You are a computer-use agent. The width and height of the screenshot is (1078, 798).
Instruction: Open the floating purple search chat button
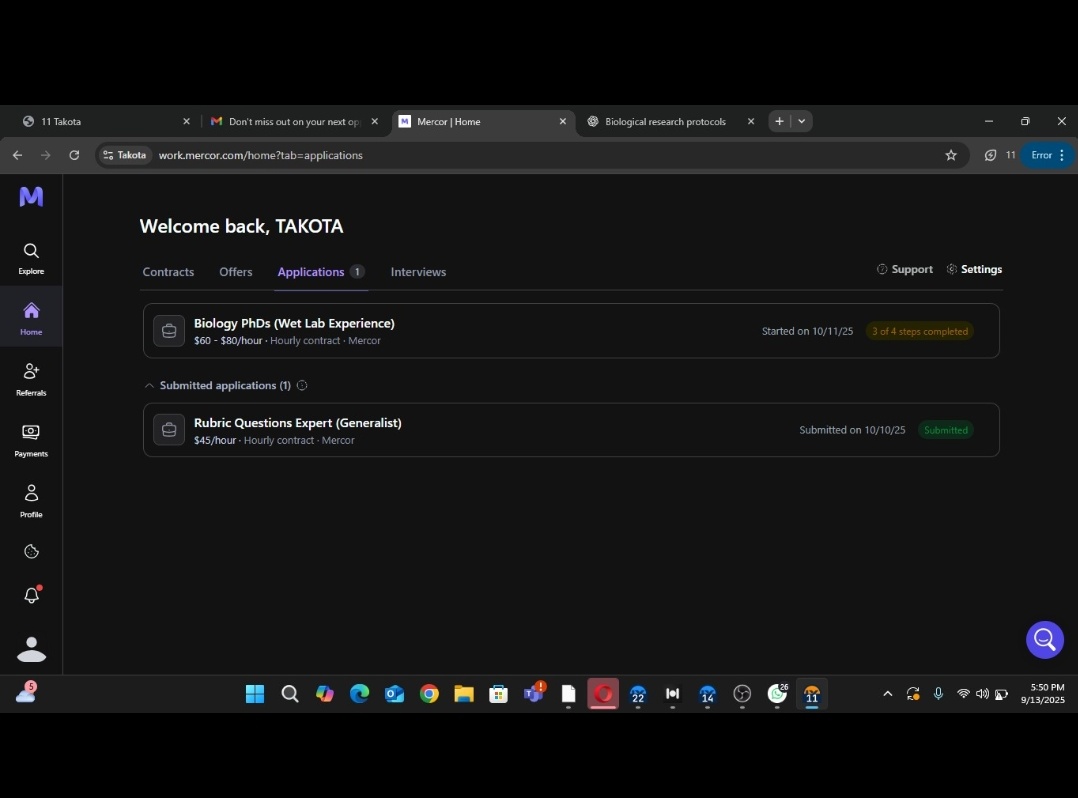[x=1044, y=640]
